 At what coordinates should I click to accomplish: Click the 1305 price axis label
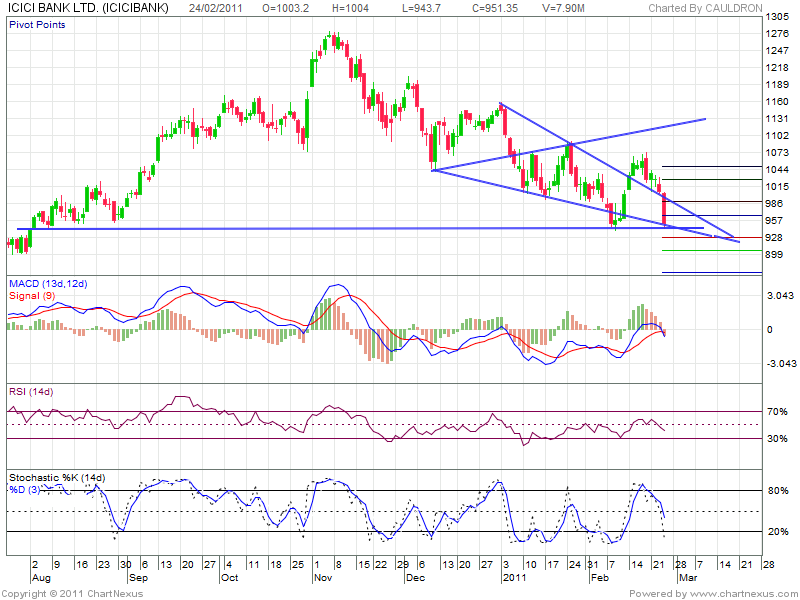tap(776, 18)
